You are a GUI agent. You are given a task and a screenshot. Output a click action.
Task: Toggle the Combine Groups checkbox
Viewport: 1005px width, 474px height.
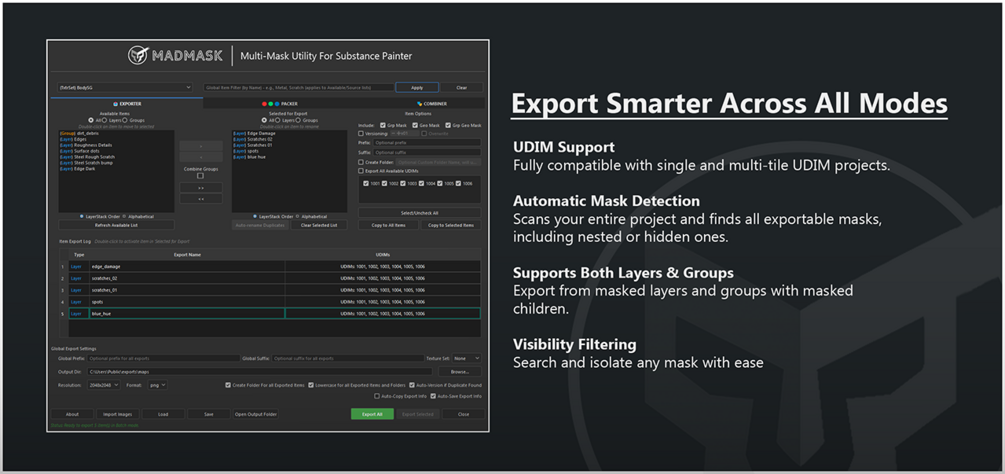point(201,176)
